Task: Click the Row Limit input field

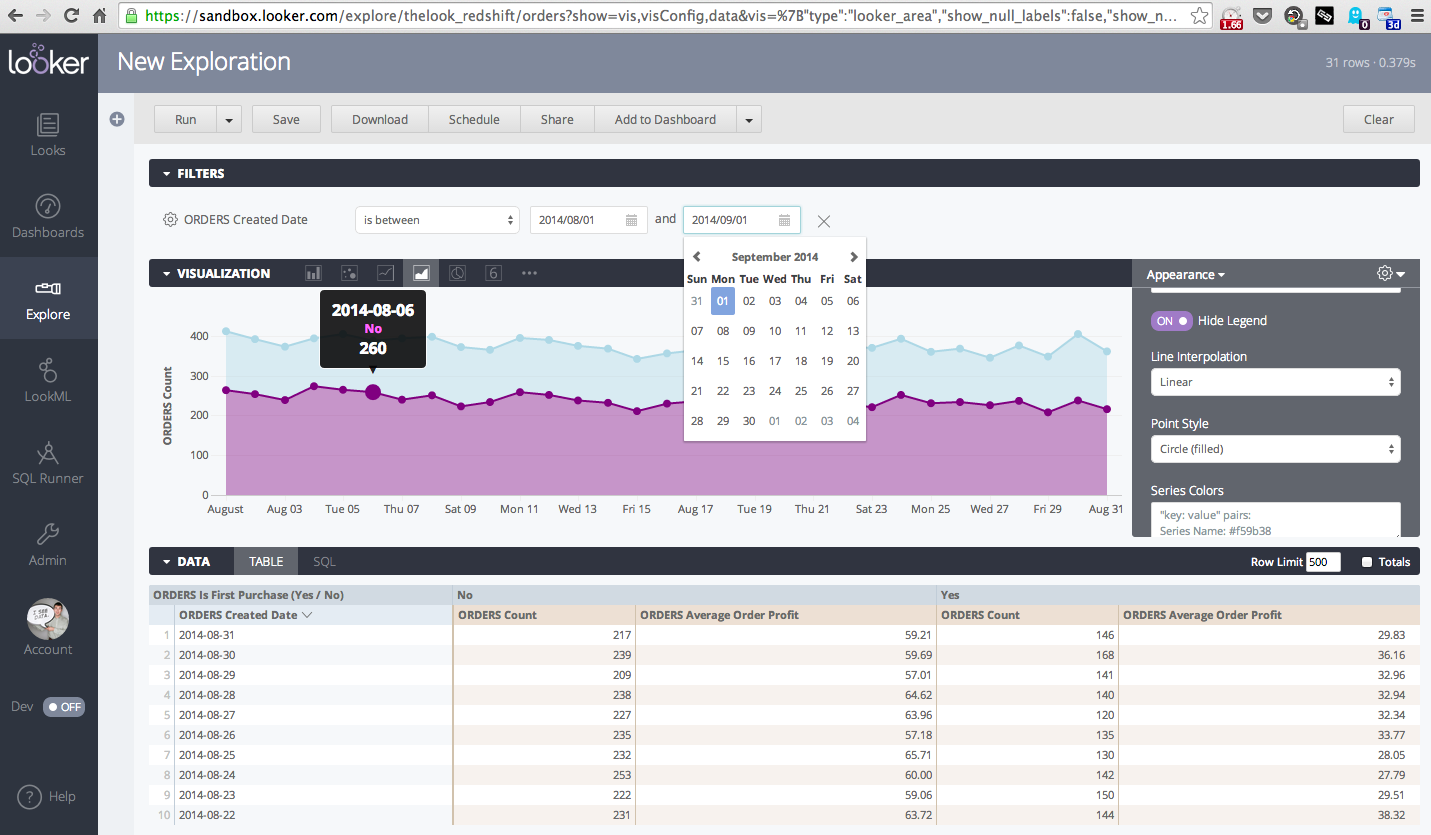Action: pyautogui.click(x=1322, y=562)
